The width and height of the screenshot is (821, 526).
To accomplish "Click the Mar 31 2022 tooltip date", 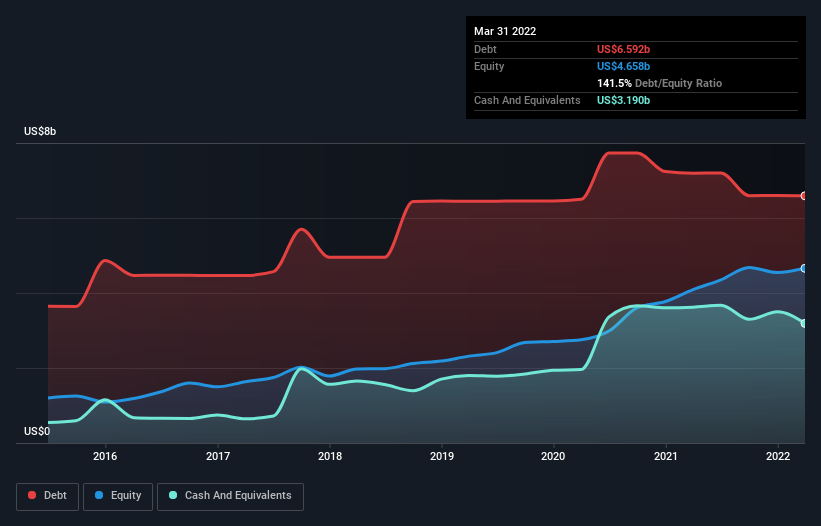I will [x=505, y=31].
